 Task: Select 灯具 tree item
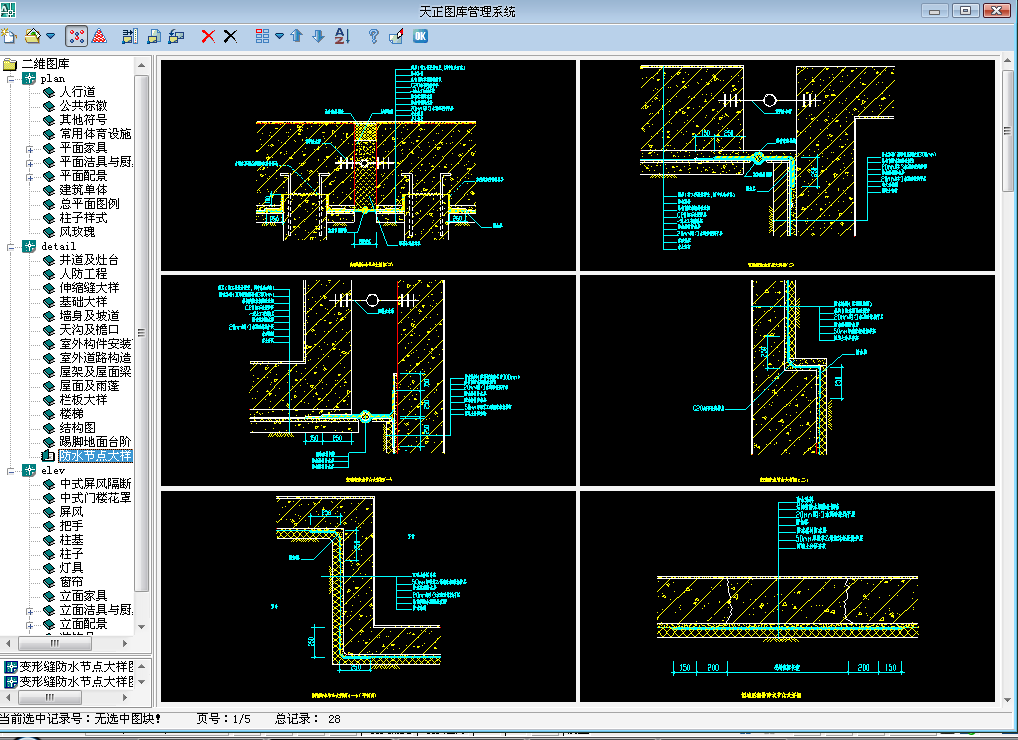71,567
